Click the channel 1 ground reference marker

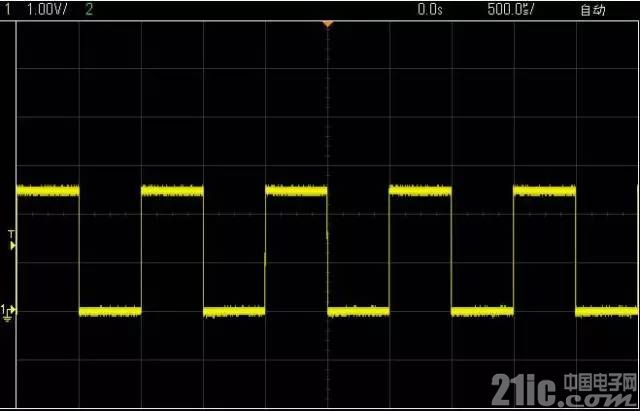(x=8, y=312)
